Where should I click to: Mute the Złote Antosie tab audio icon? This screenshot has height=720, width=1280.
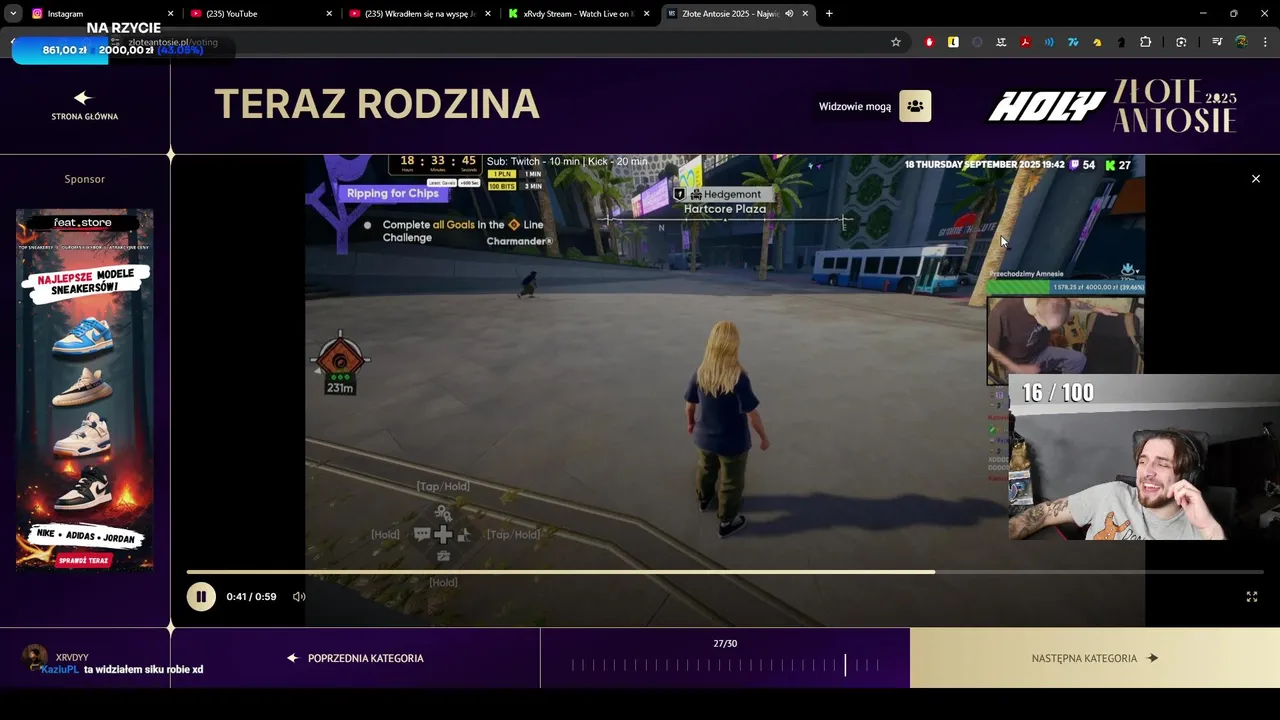click(789, 14)
